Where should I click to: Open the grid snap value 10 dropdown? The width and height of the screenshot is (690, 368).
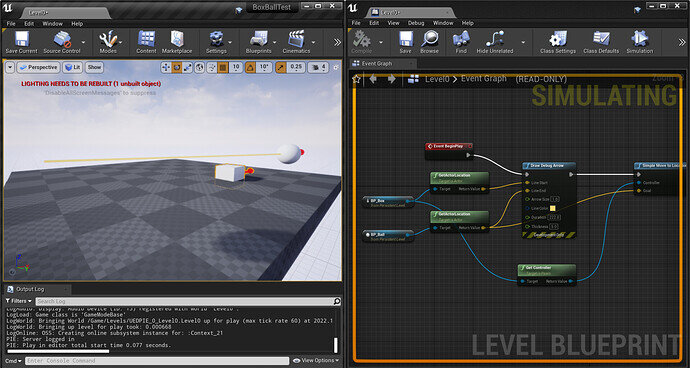pos(236,67)
